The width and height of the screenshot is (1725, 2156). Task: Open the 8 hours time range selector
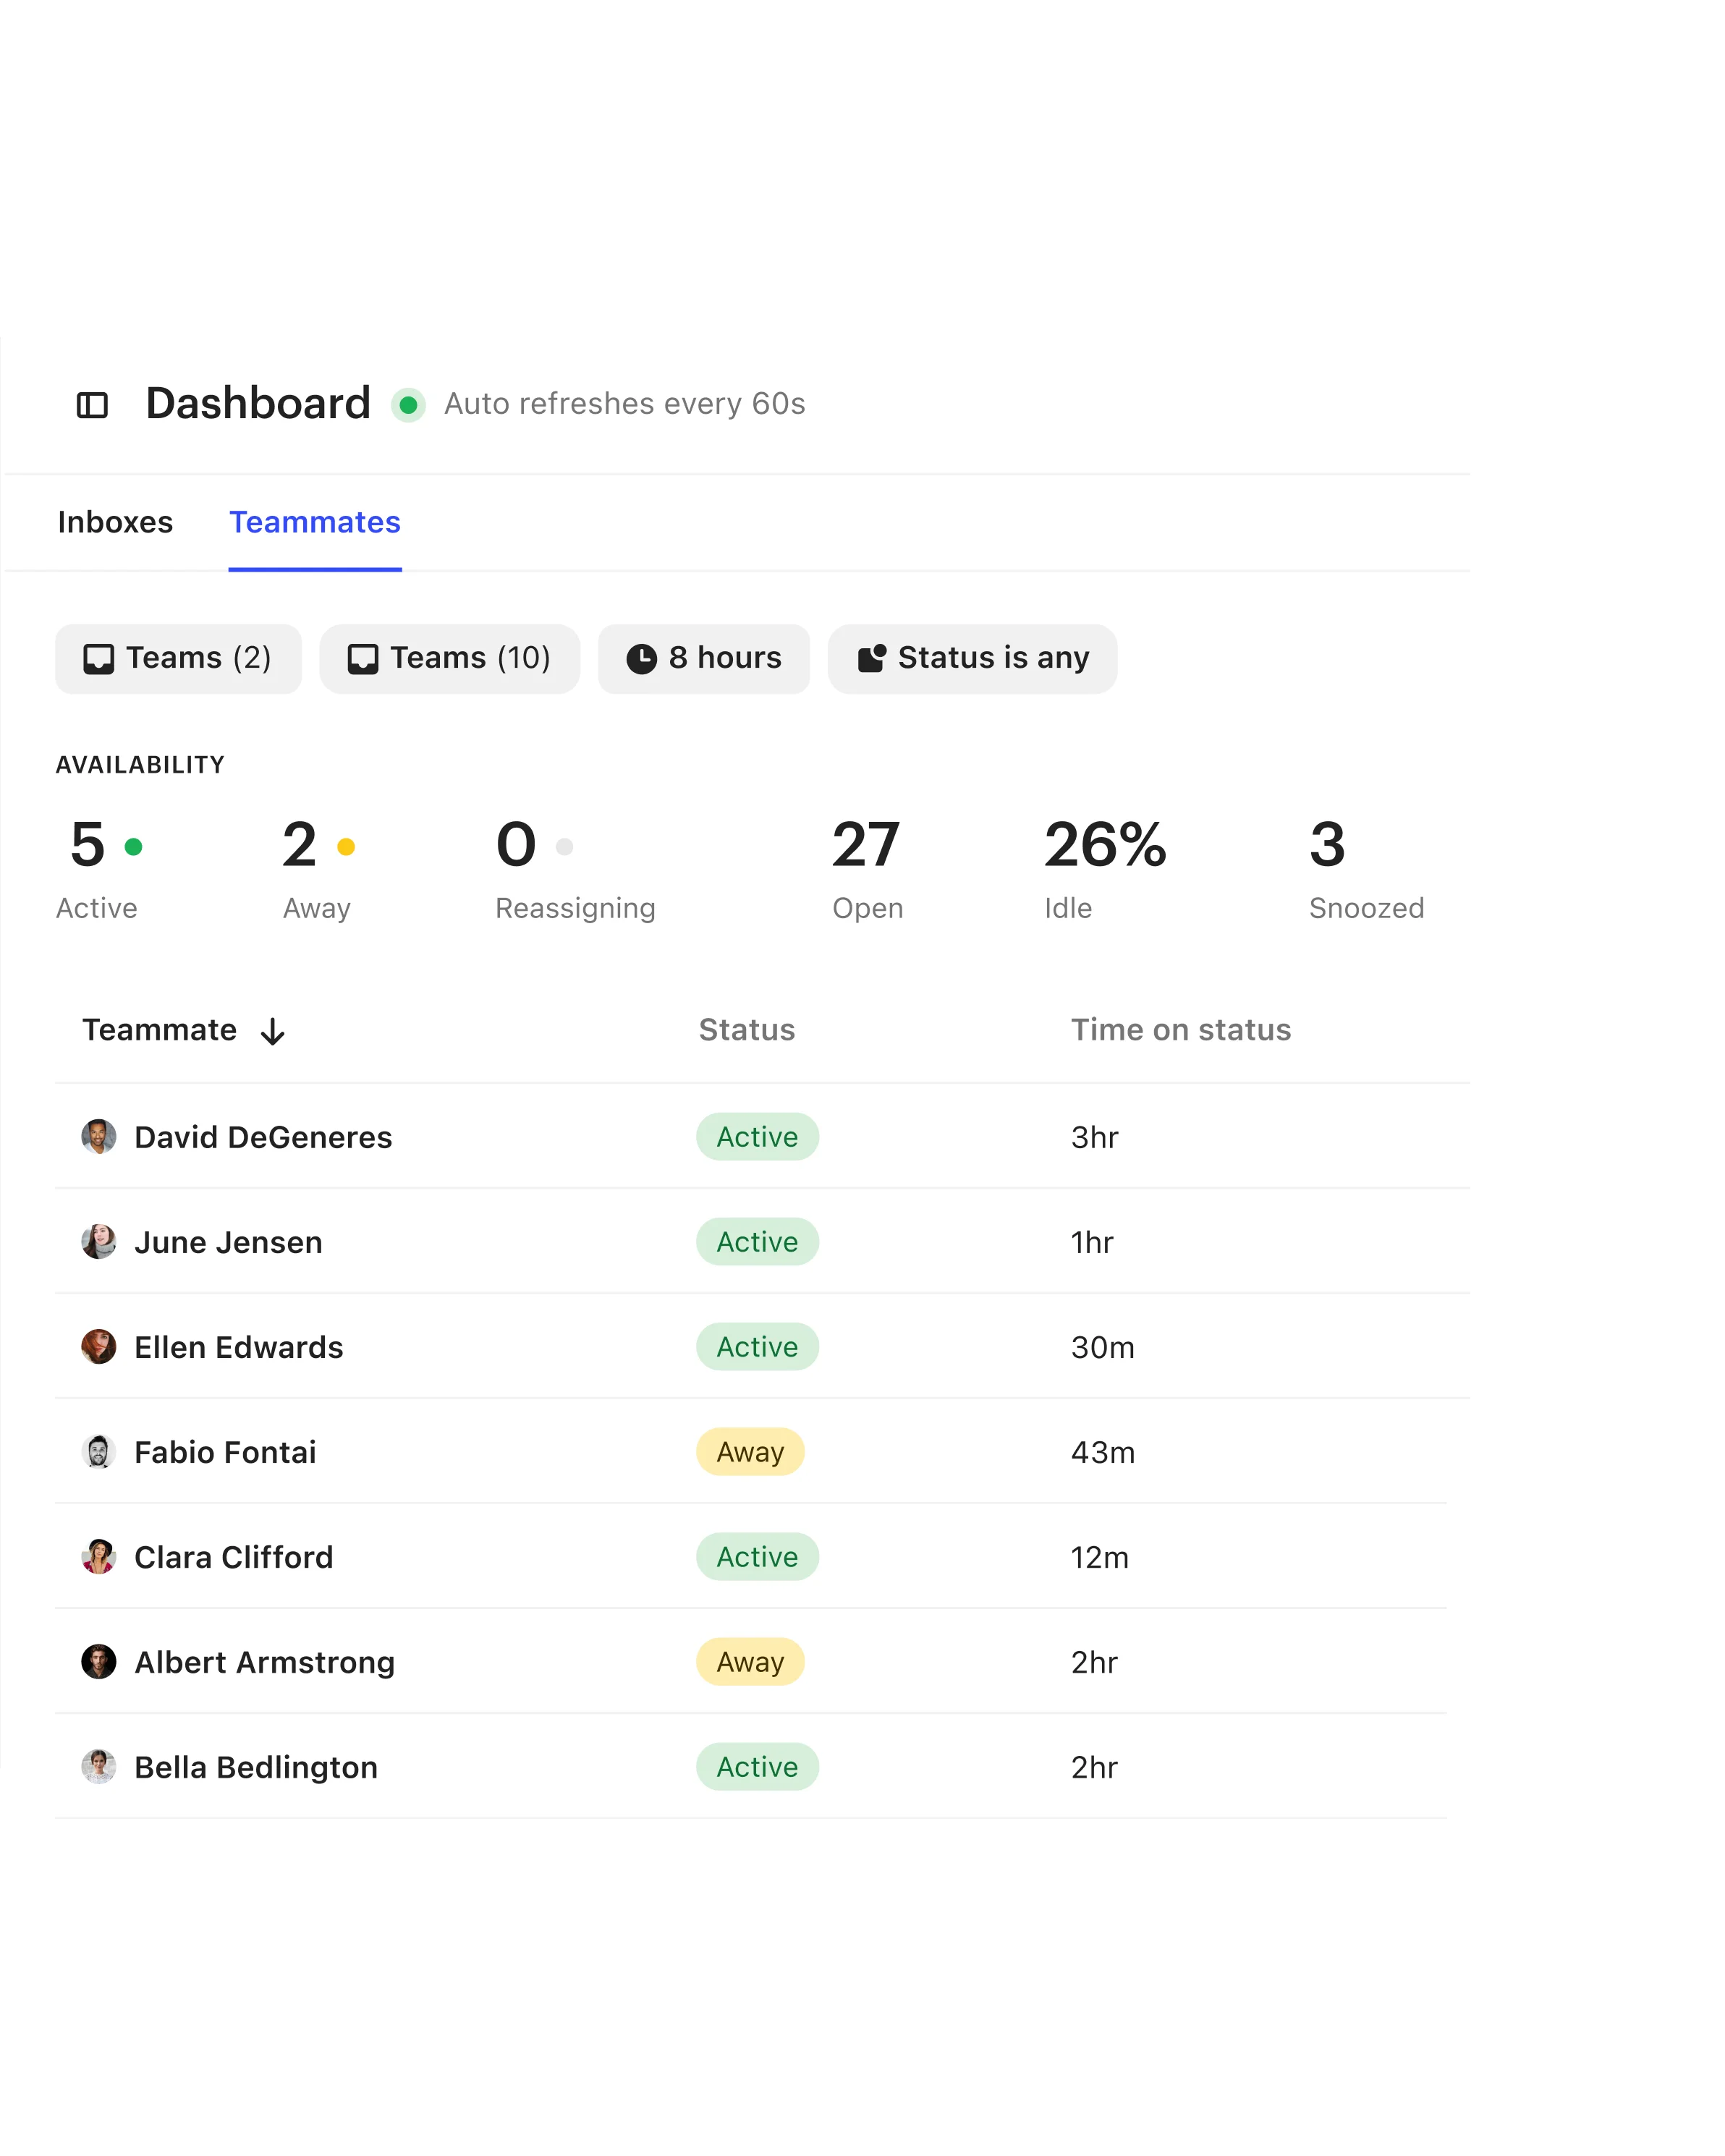[x=703, y=658]
